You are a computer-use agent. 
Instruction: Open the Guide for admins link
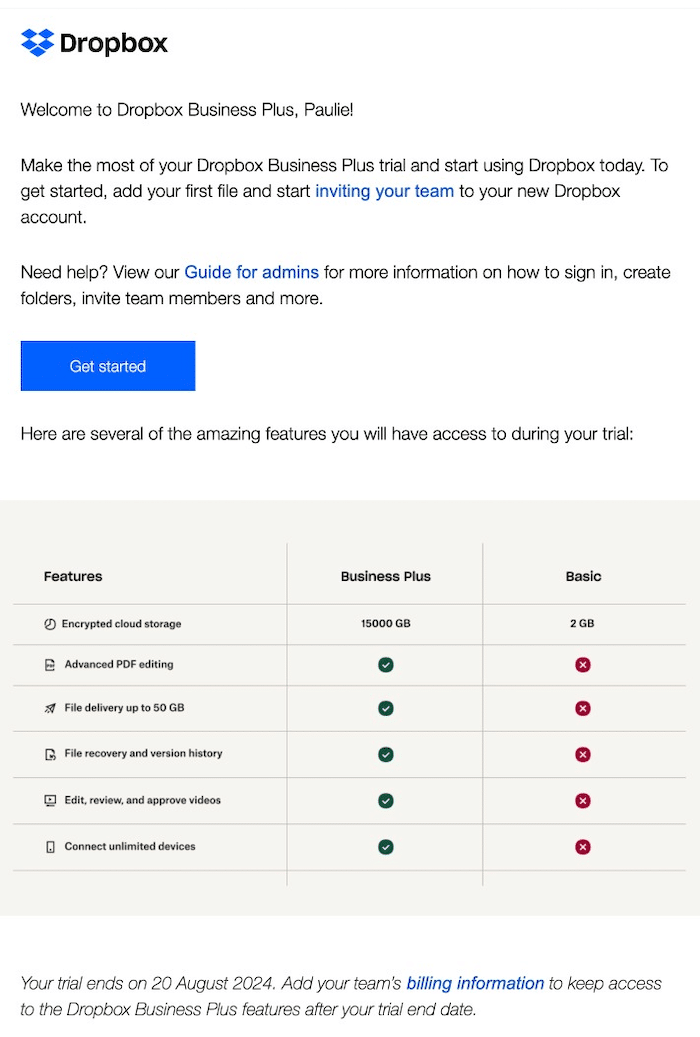pos(251,272)
